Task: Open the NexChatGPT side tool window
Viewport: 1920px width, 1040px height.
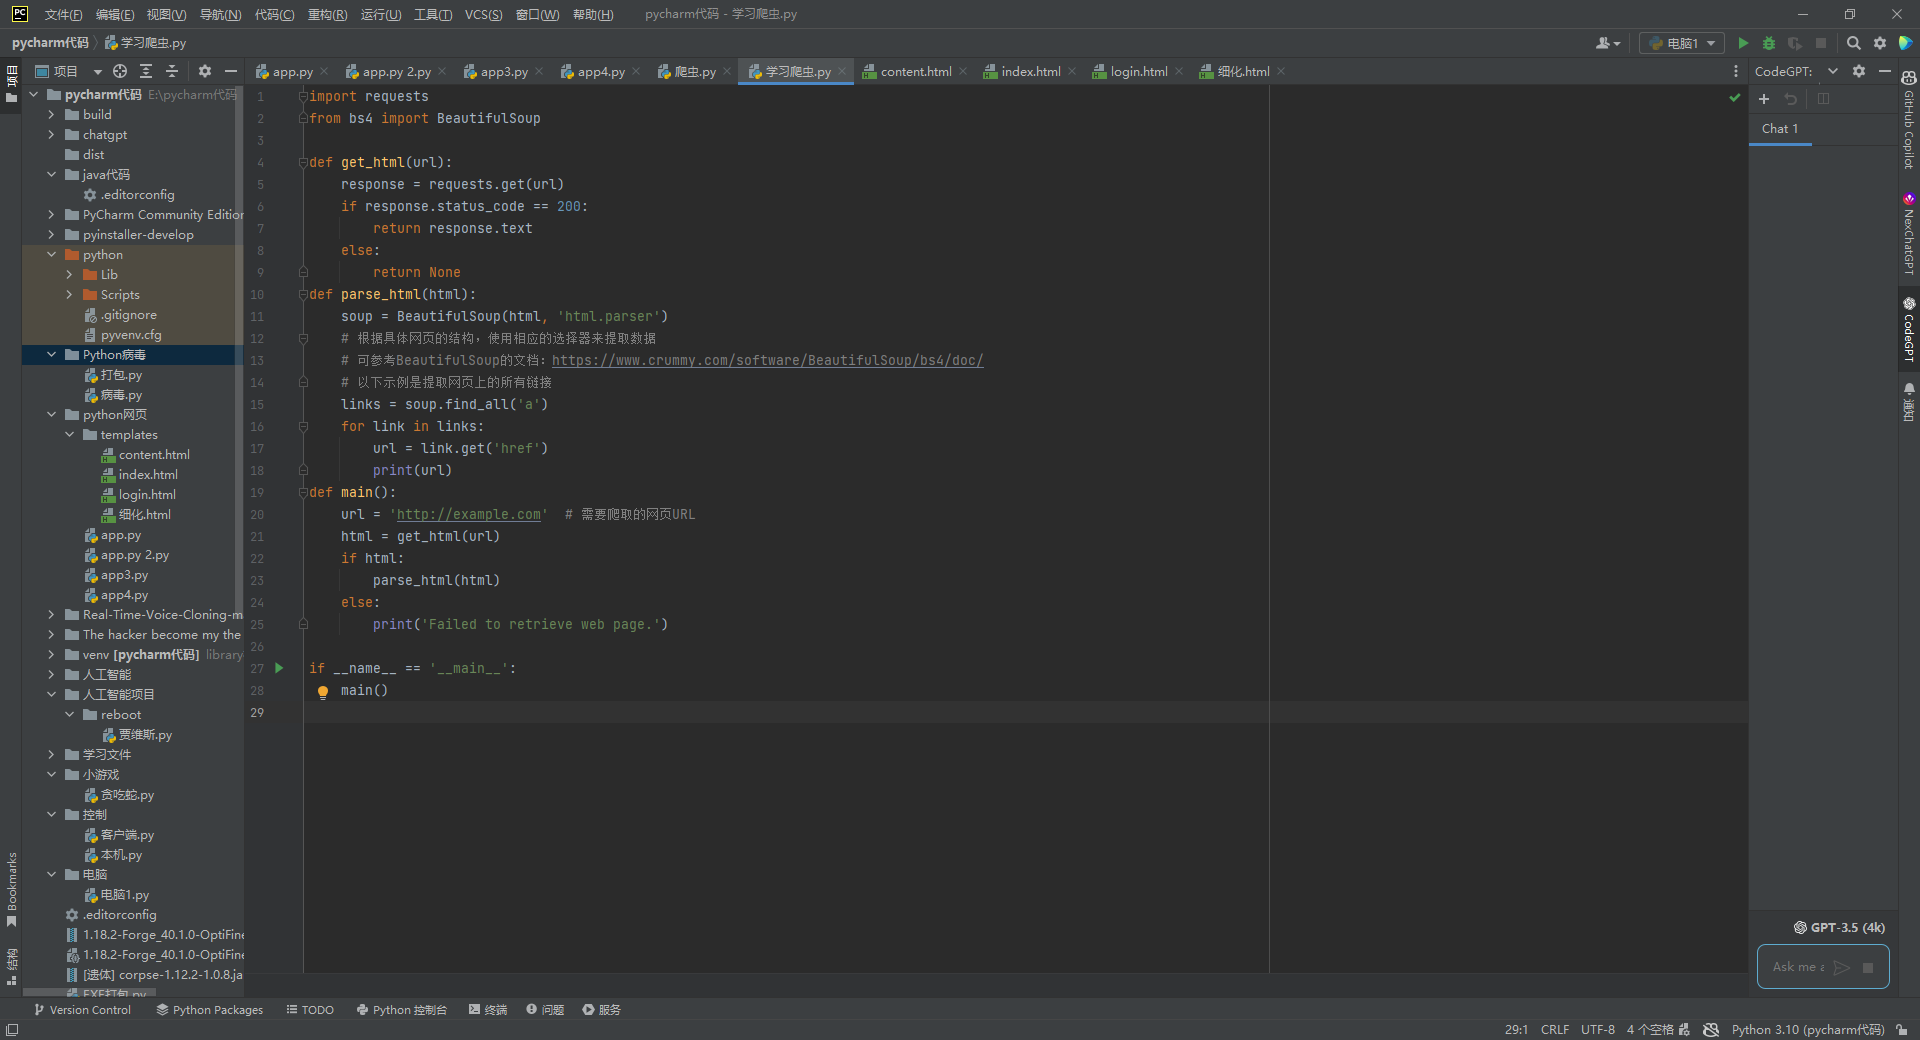Action: coord(1909,233)
